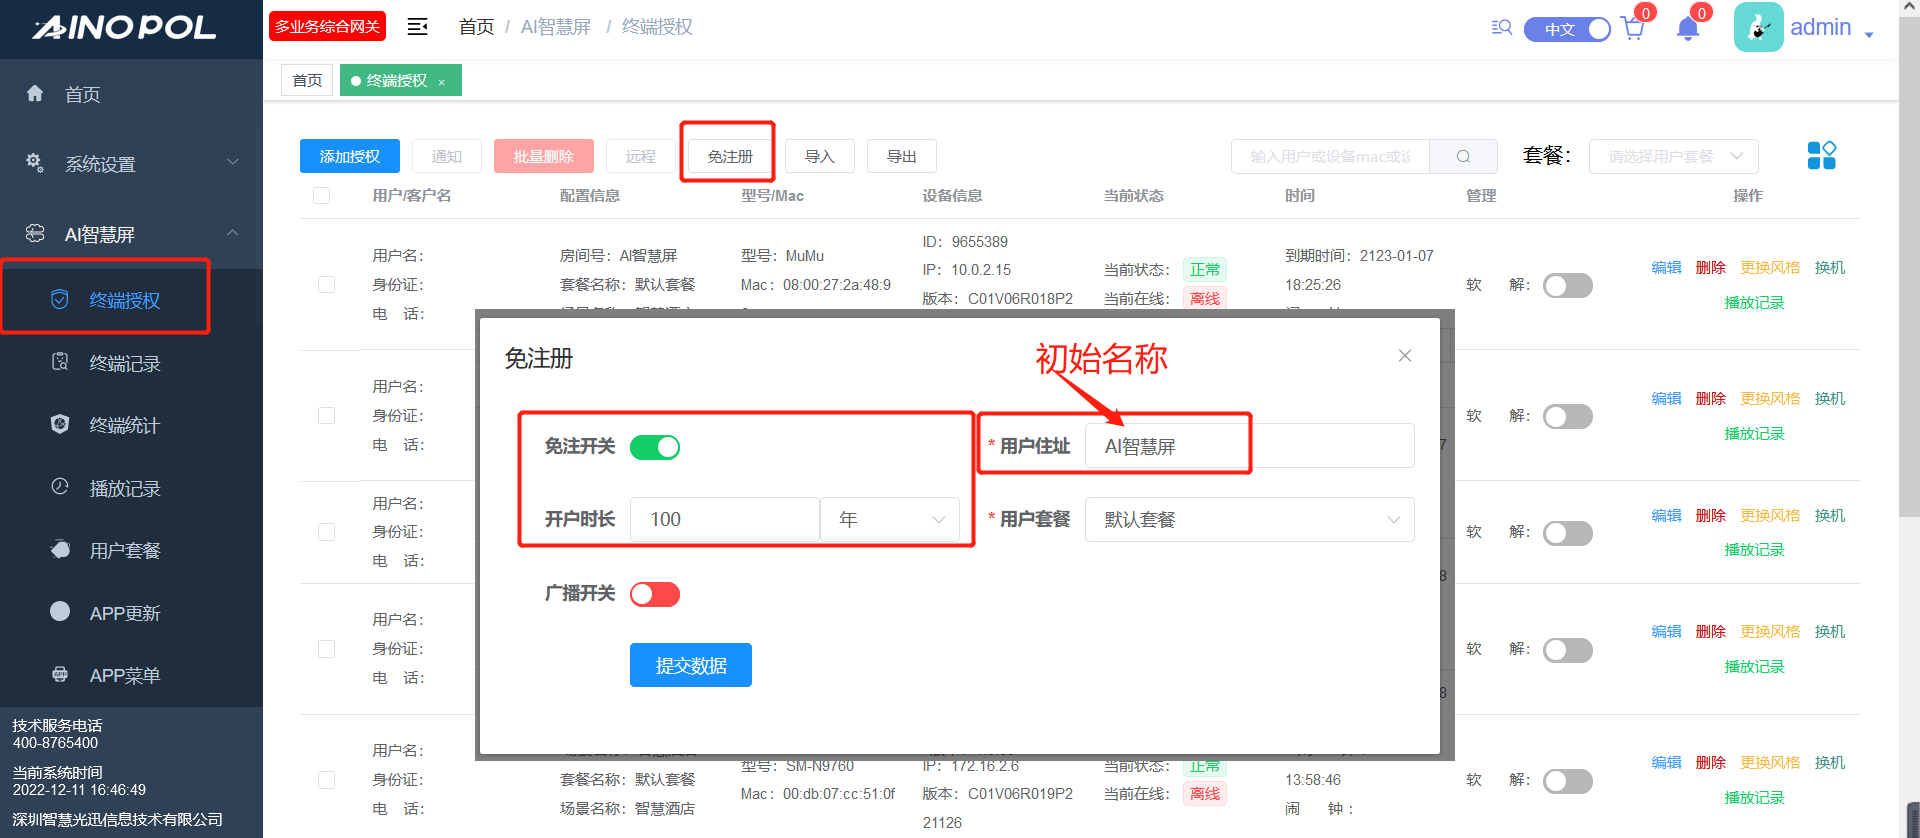Open the 请选择用户套餐 filter dropdown
This screenshot has height=838, width=1920.
tap(1673, 157)
